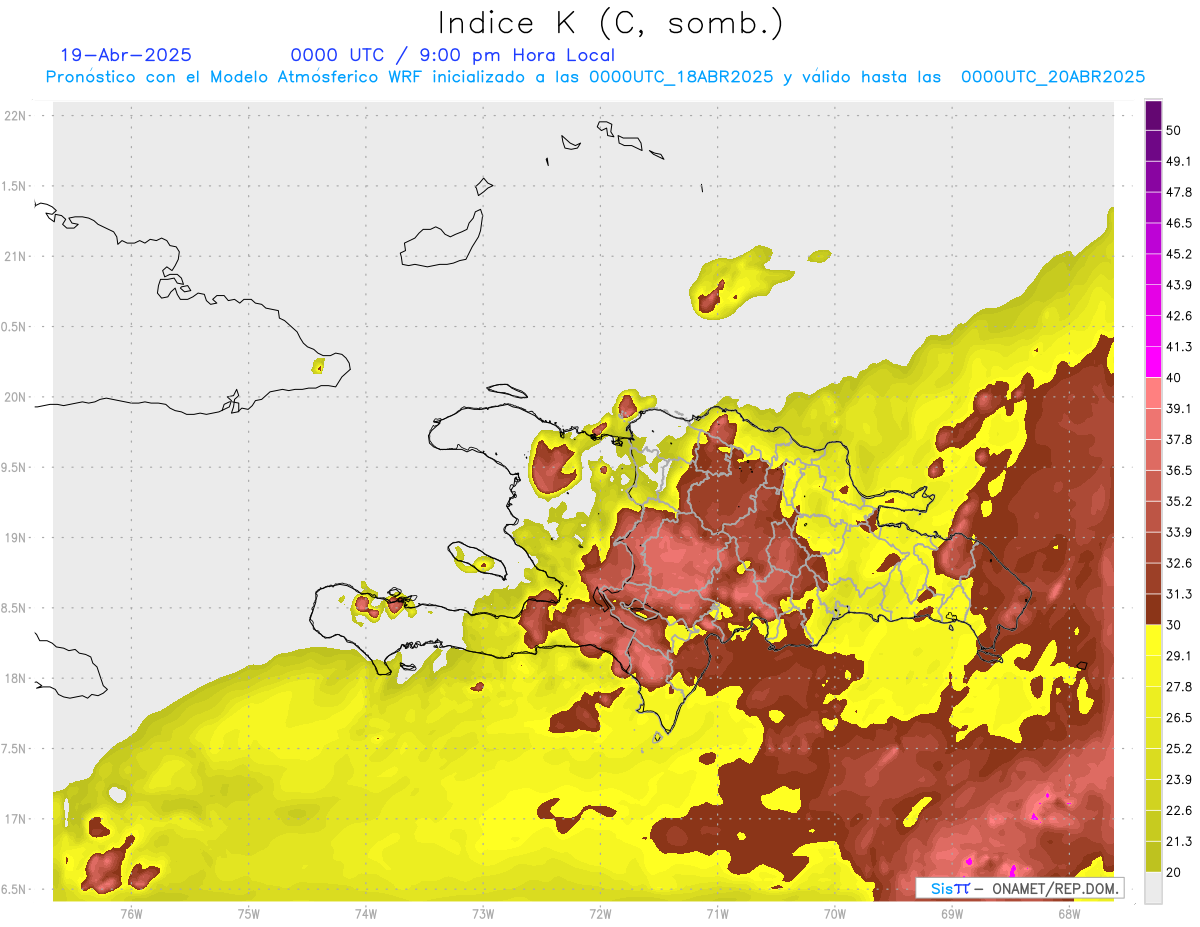Click the color scale value '43.9'
The image size is (1200, 927).
(x=1179, y=285)
